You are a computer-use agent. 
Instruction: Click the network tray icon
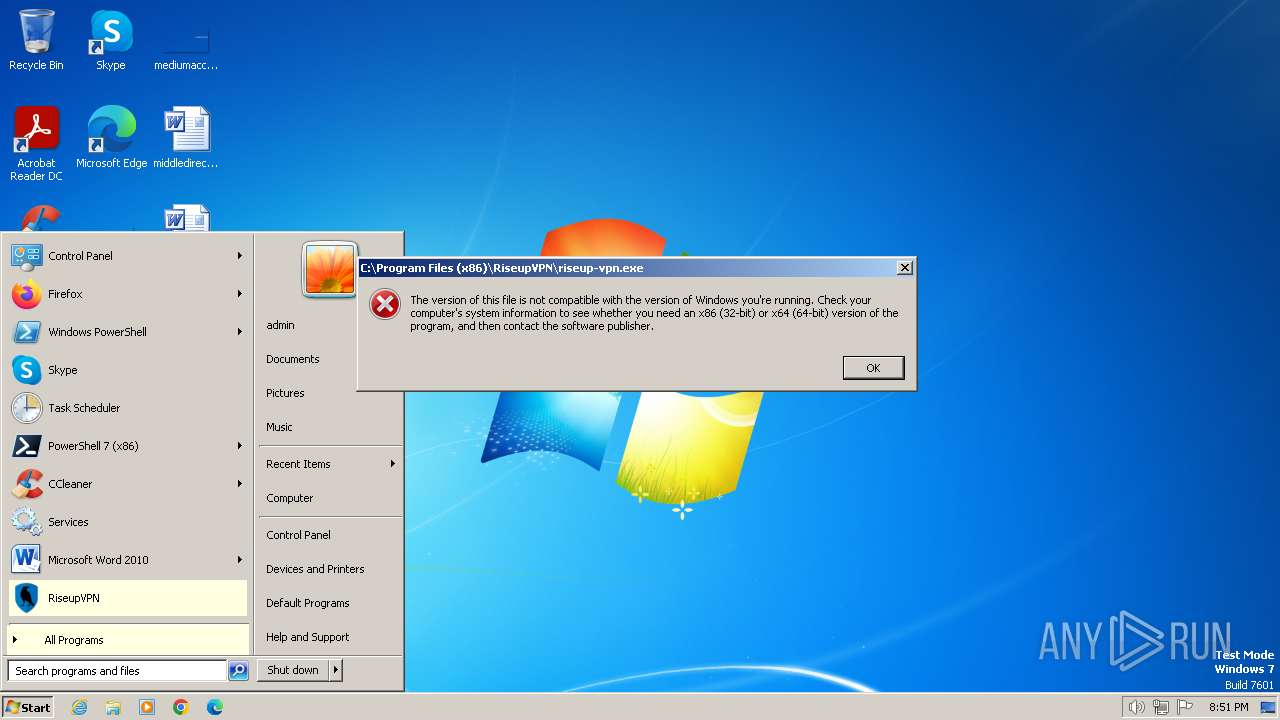coord(1161,707)
